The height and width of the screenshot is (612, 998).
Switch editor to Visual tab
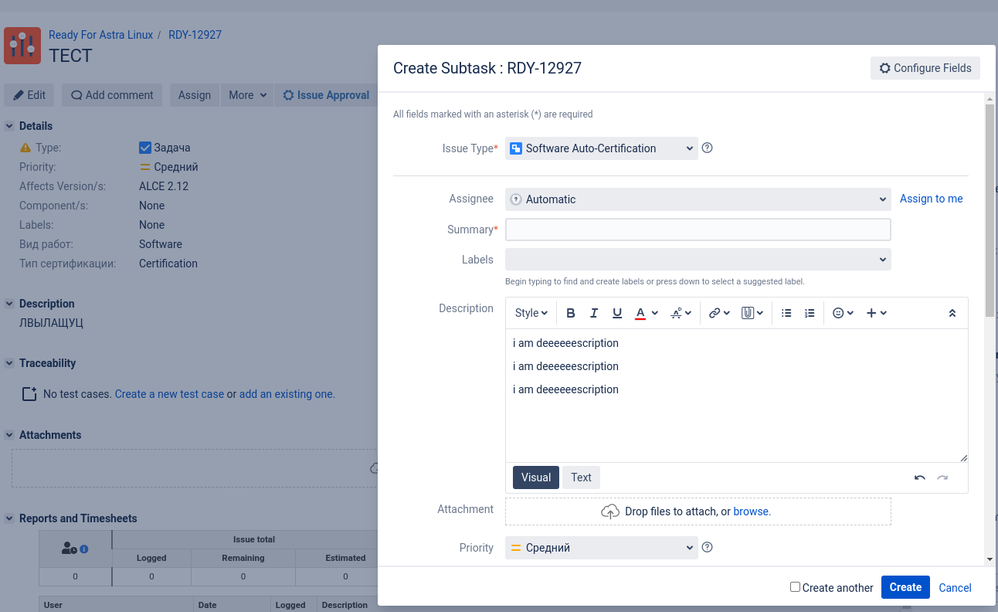[x=536, y=477]
